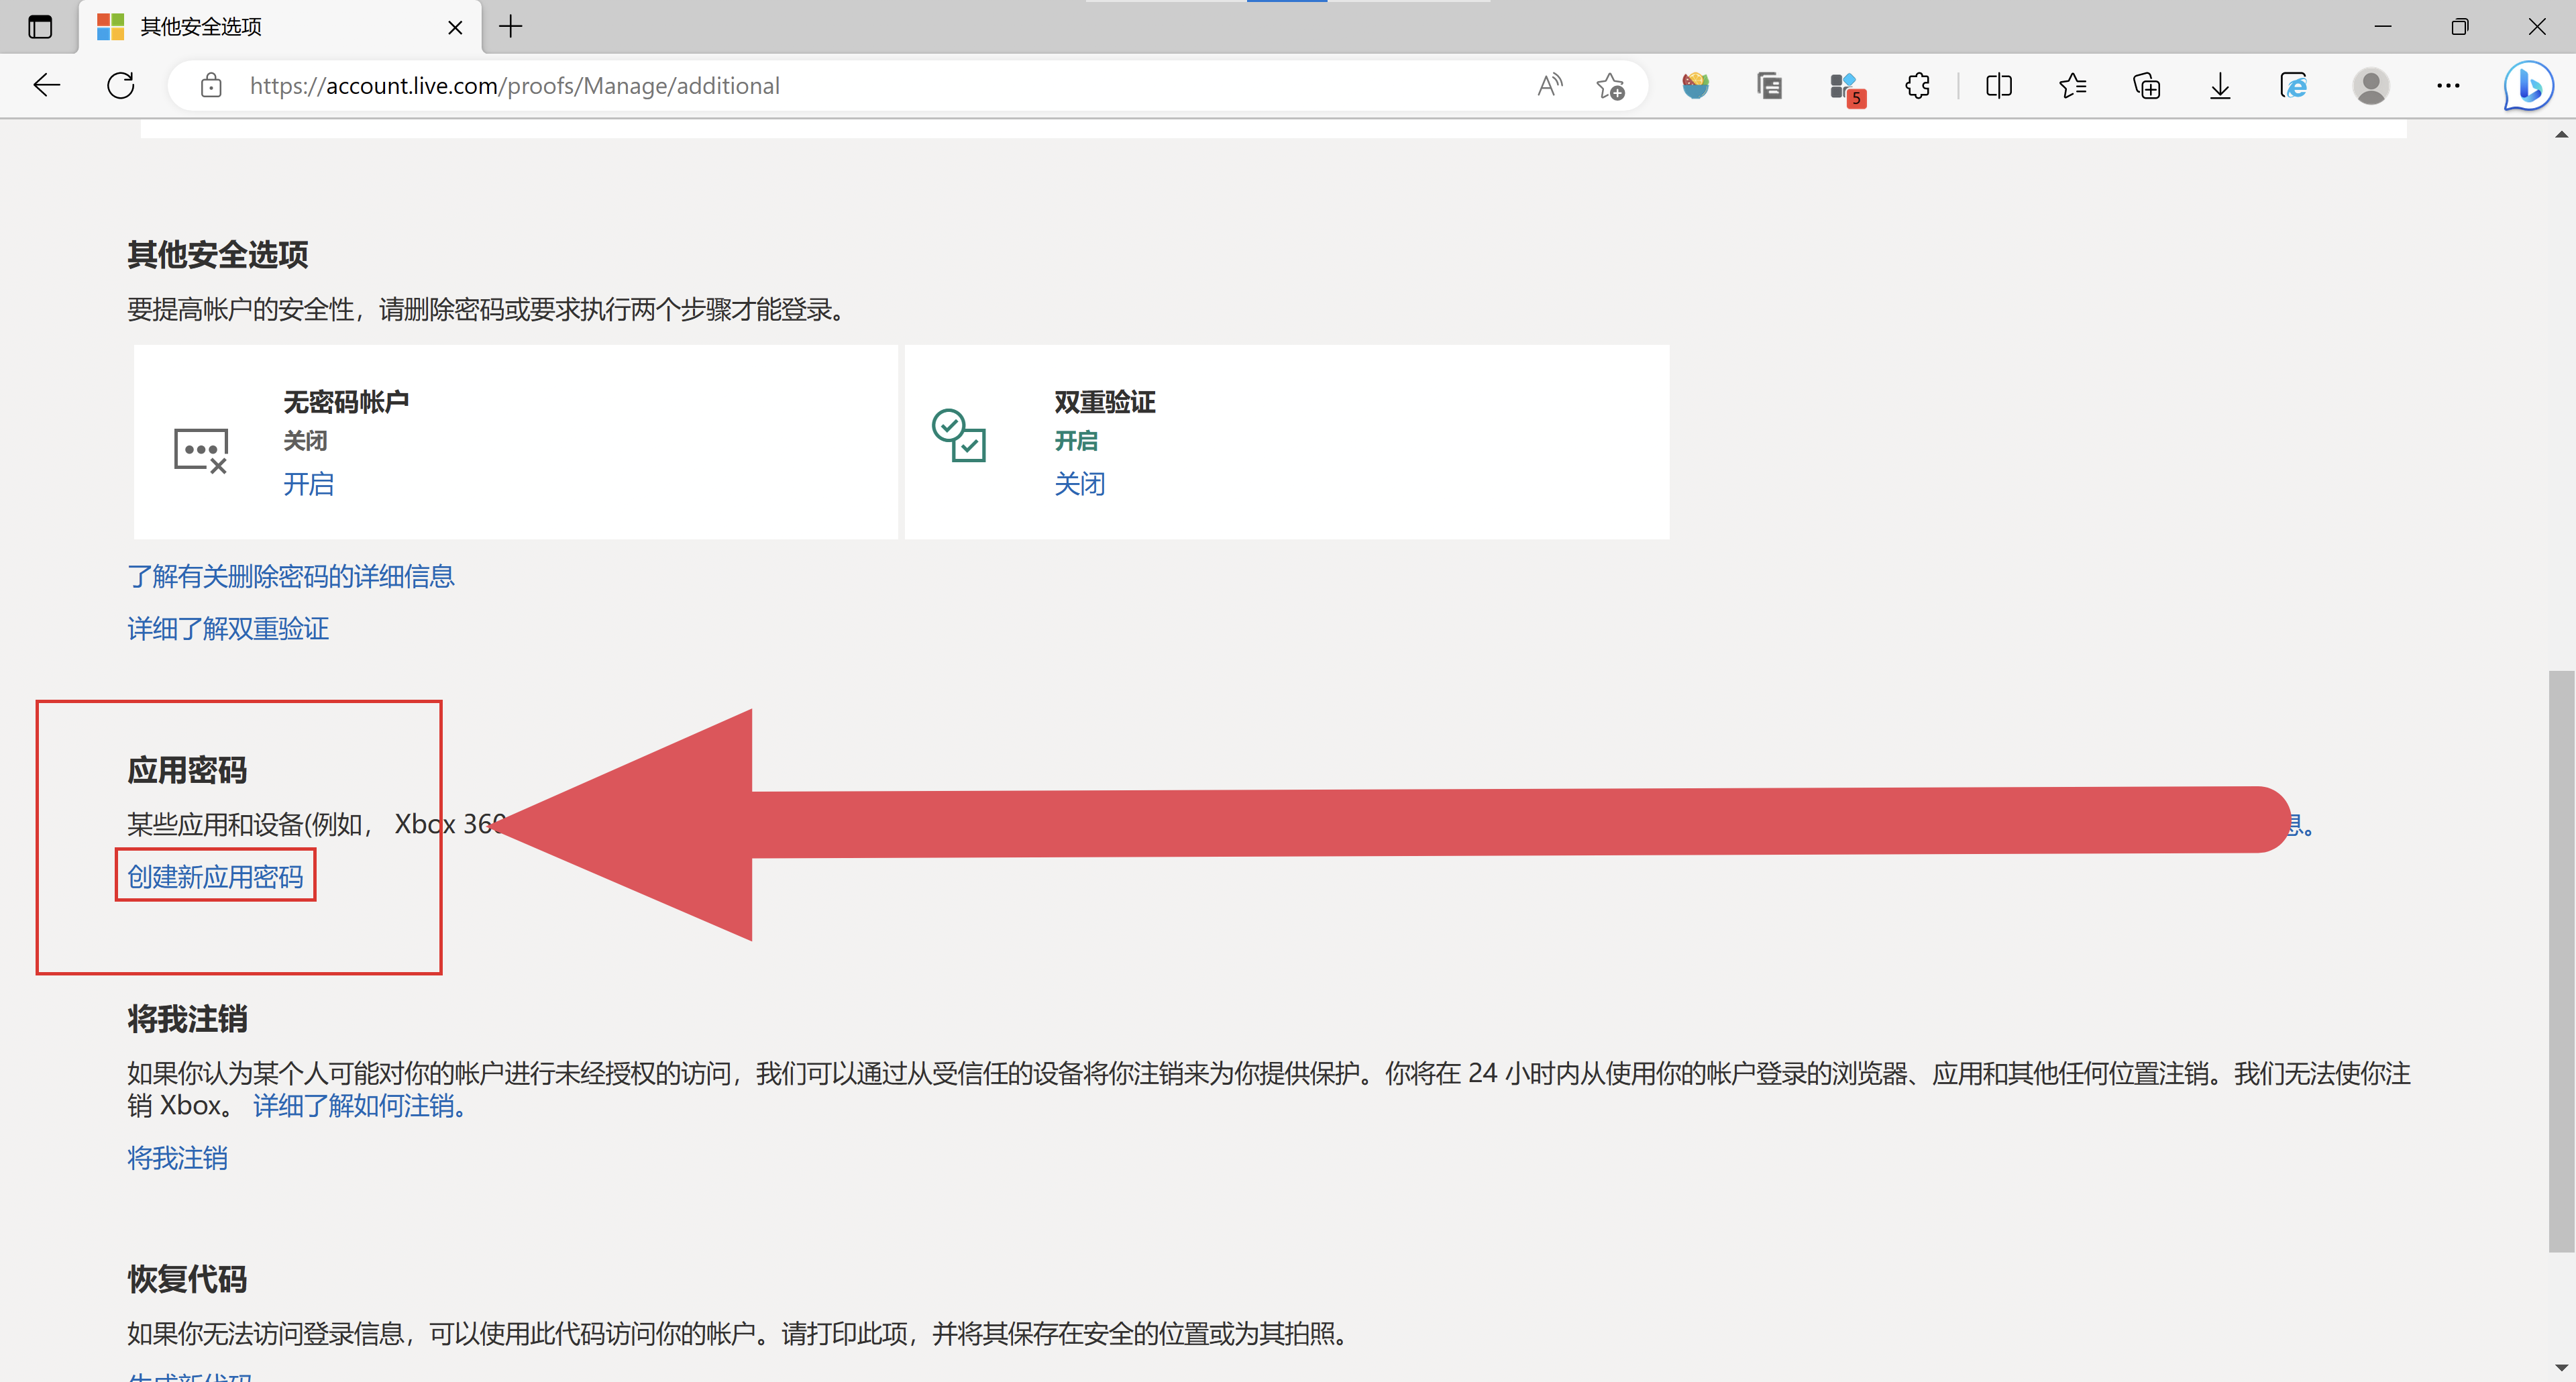The height and width of the screenshot is (1382, 2576).
Task: Open a new tab with plus button
Action: [511, 27]
